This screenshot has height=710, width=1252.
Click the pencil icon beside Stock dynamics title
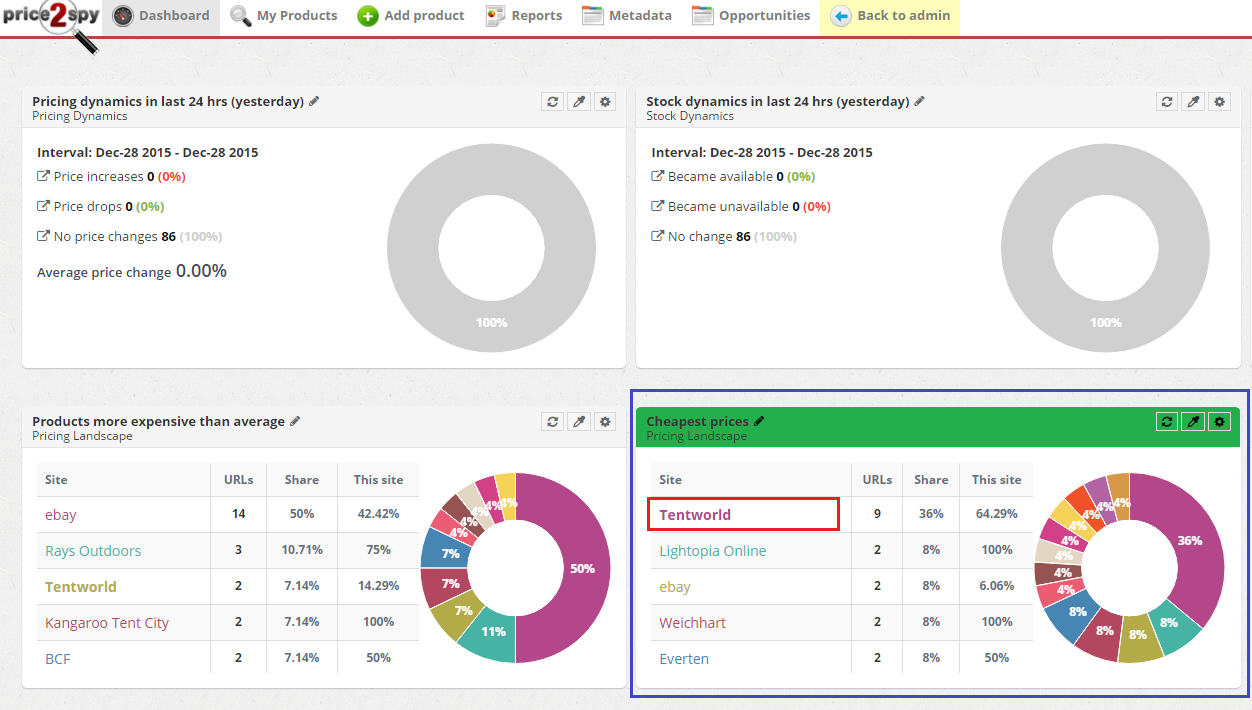coord(920,101)
